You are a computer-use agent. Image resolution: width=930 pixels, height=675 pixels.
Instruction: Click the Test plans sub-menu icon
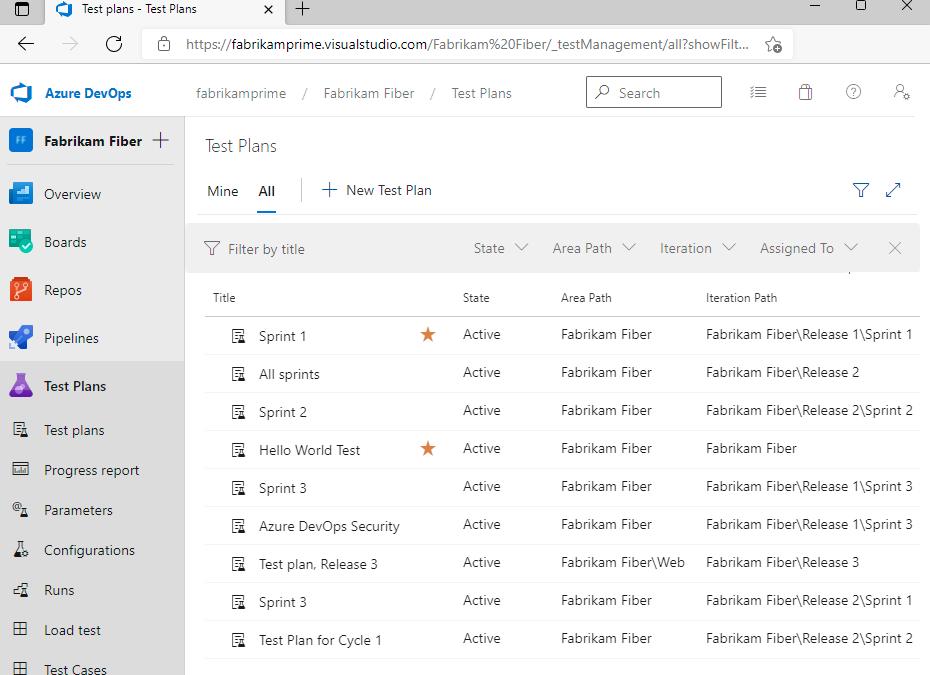(x=21, y=429)
